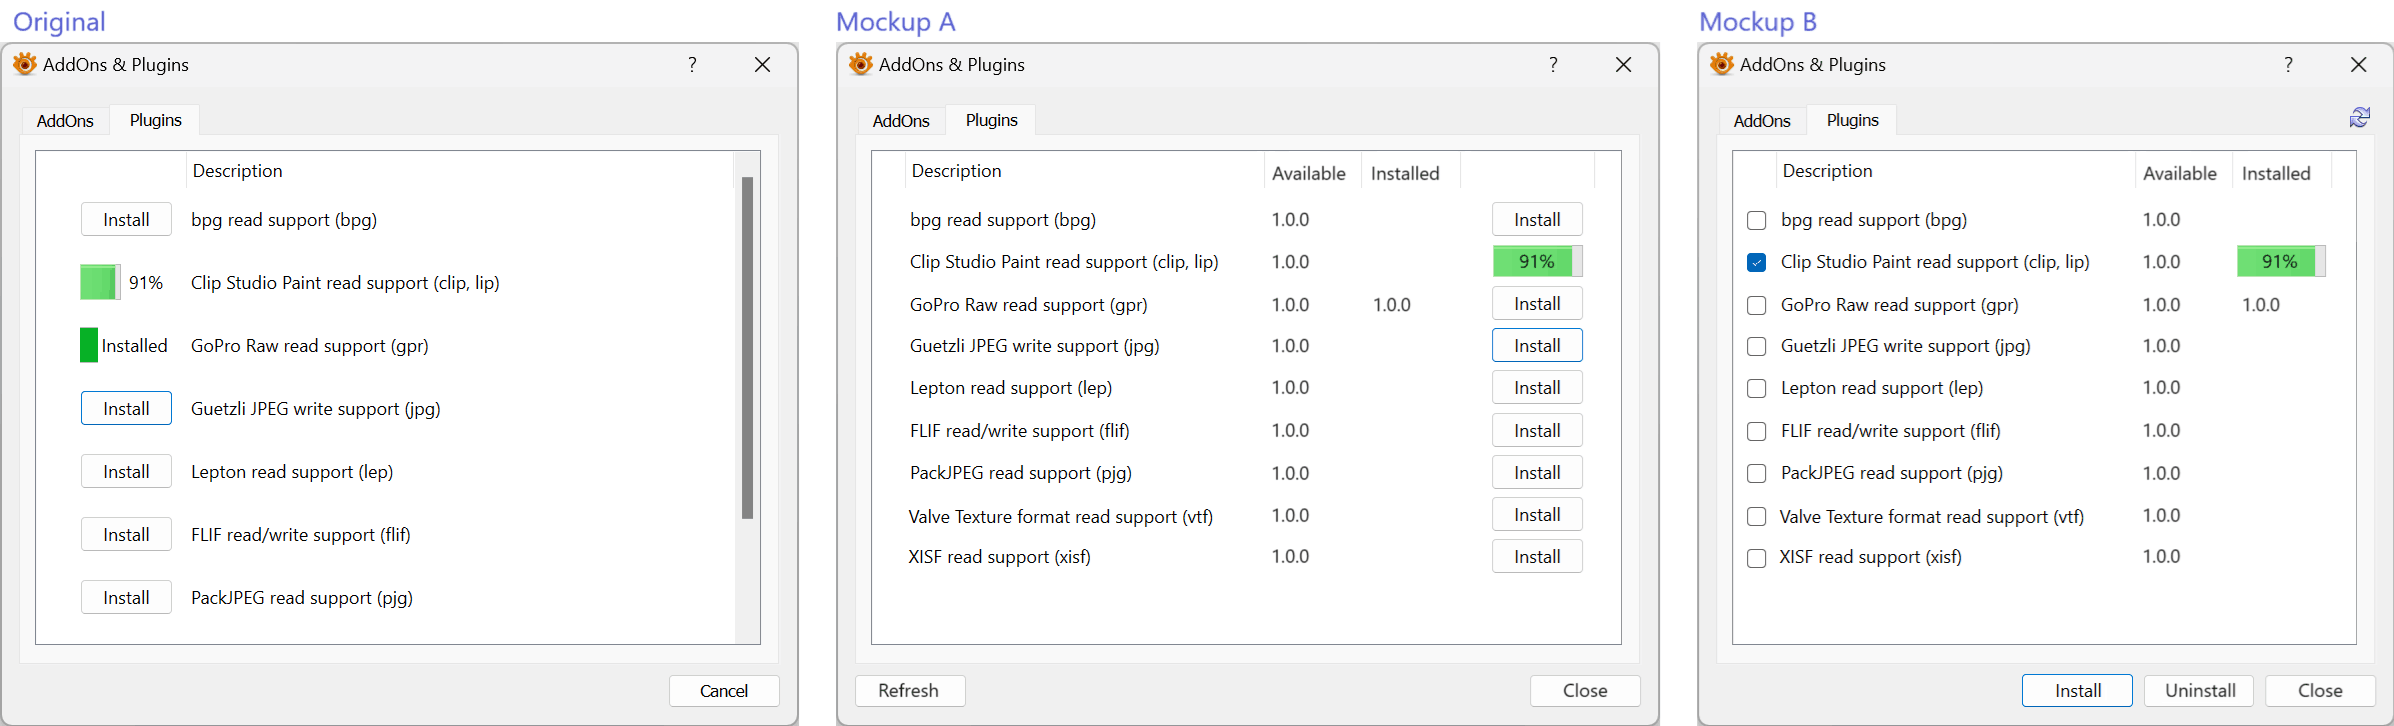The height and width of the screenshot is (726, 2394).
Task: Switch to AddOns tab in Original dialog
Action: click(x=65, y=121)
